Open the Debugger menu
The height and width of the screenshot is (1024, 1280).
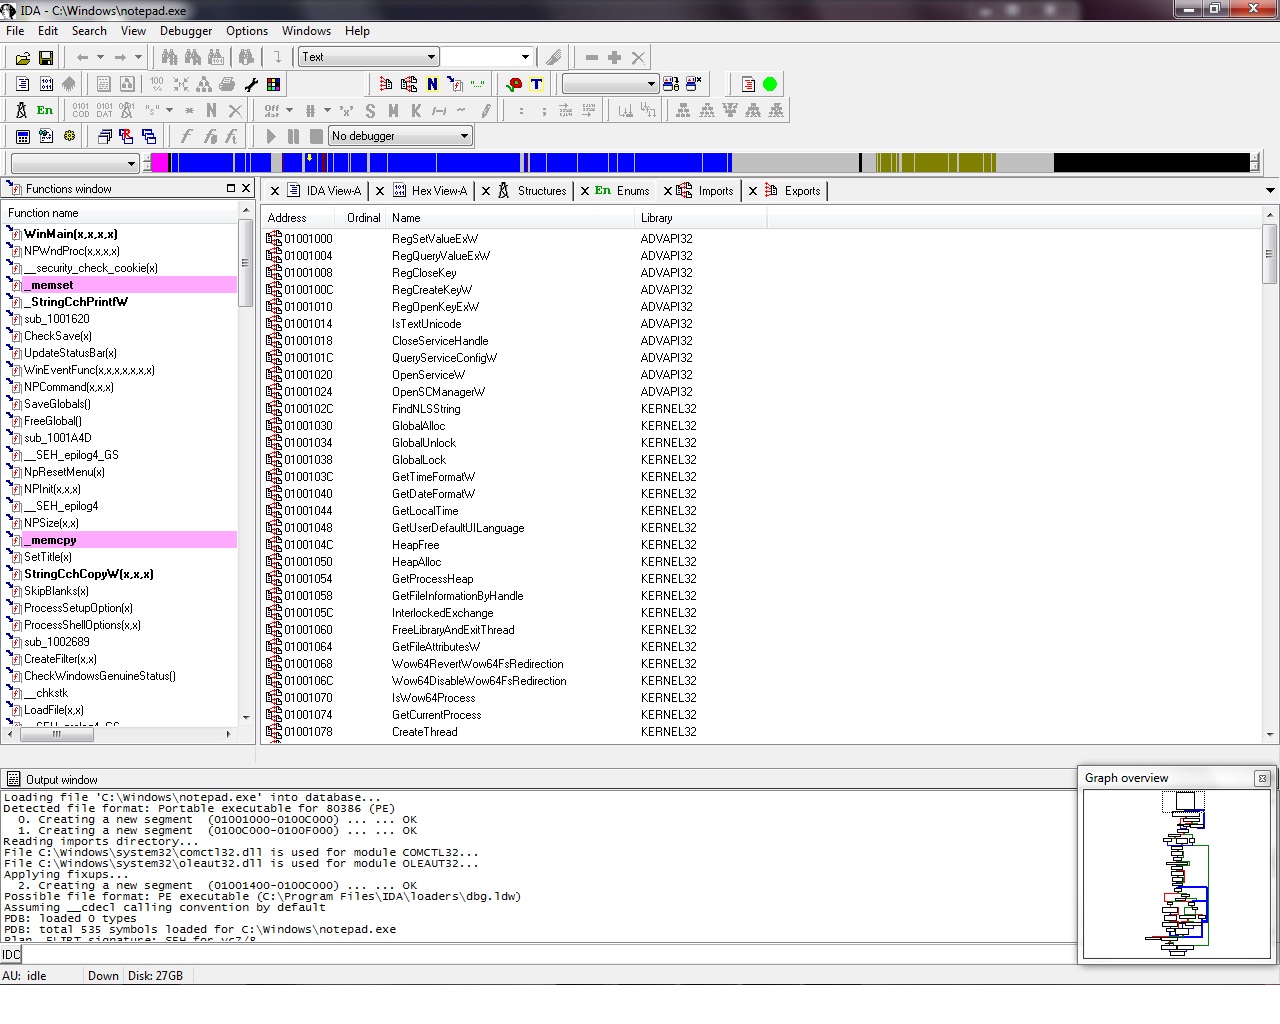[x=186, y=31]
